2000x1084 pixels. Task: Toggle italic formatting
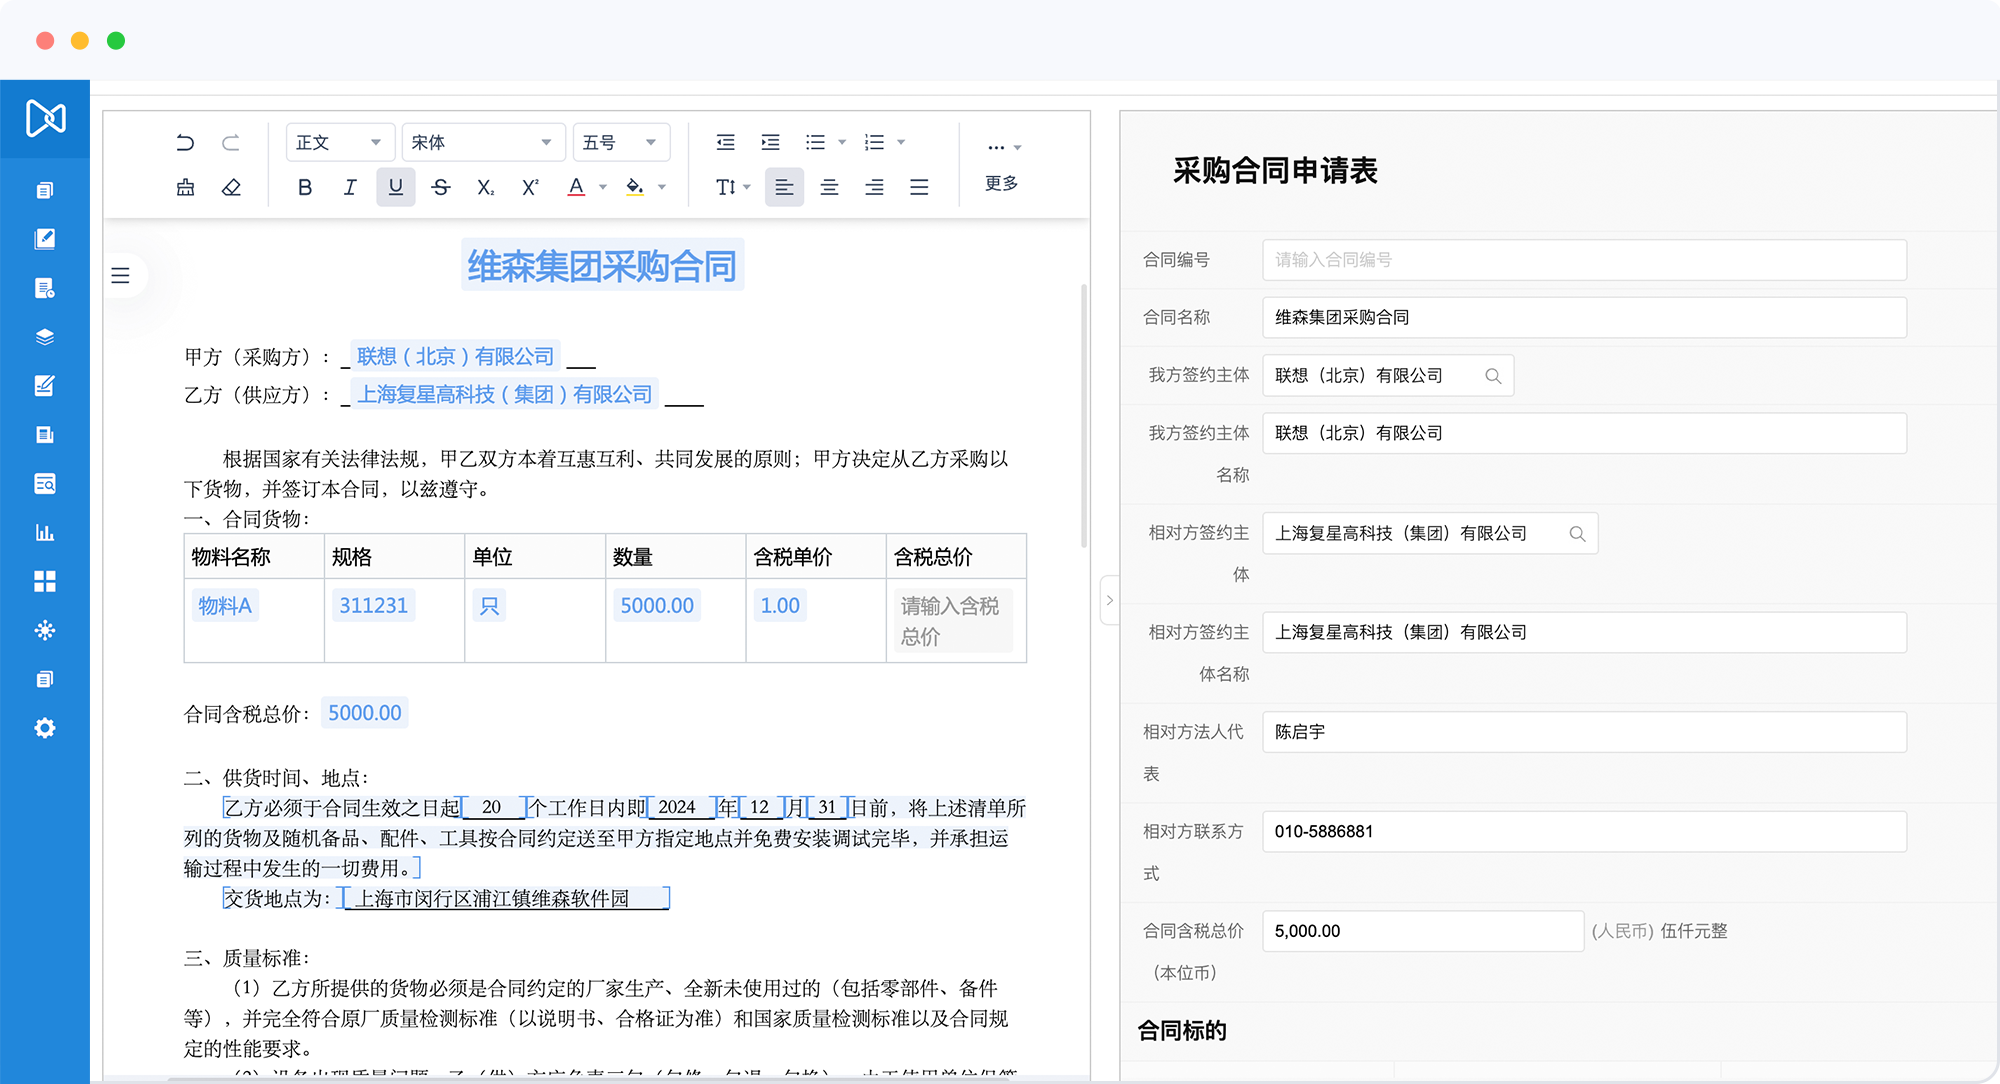coord(350,187)
